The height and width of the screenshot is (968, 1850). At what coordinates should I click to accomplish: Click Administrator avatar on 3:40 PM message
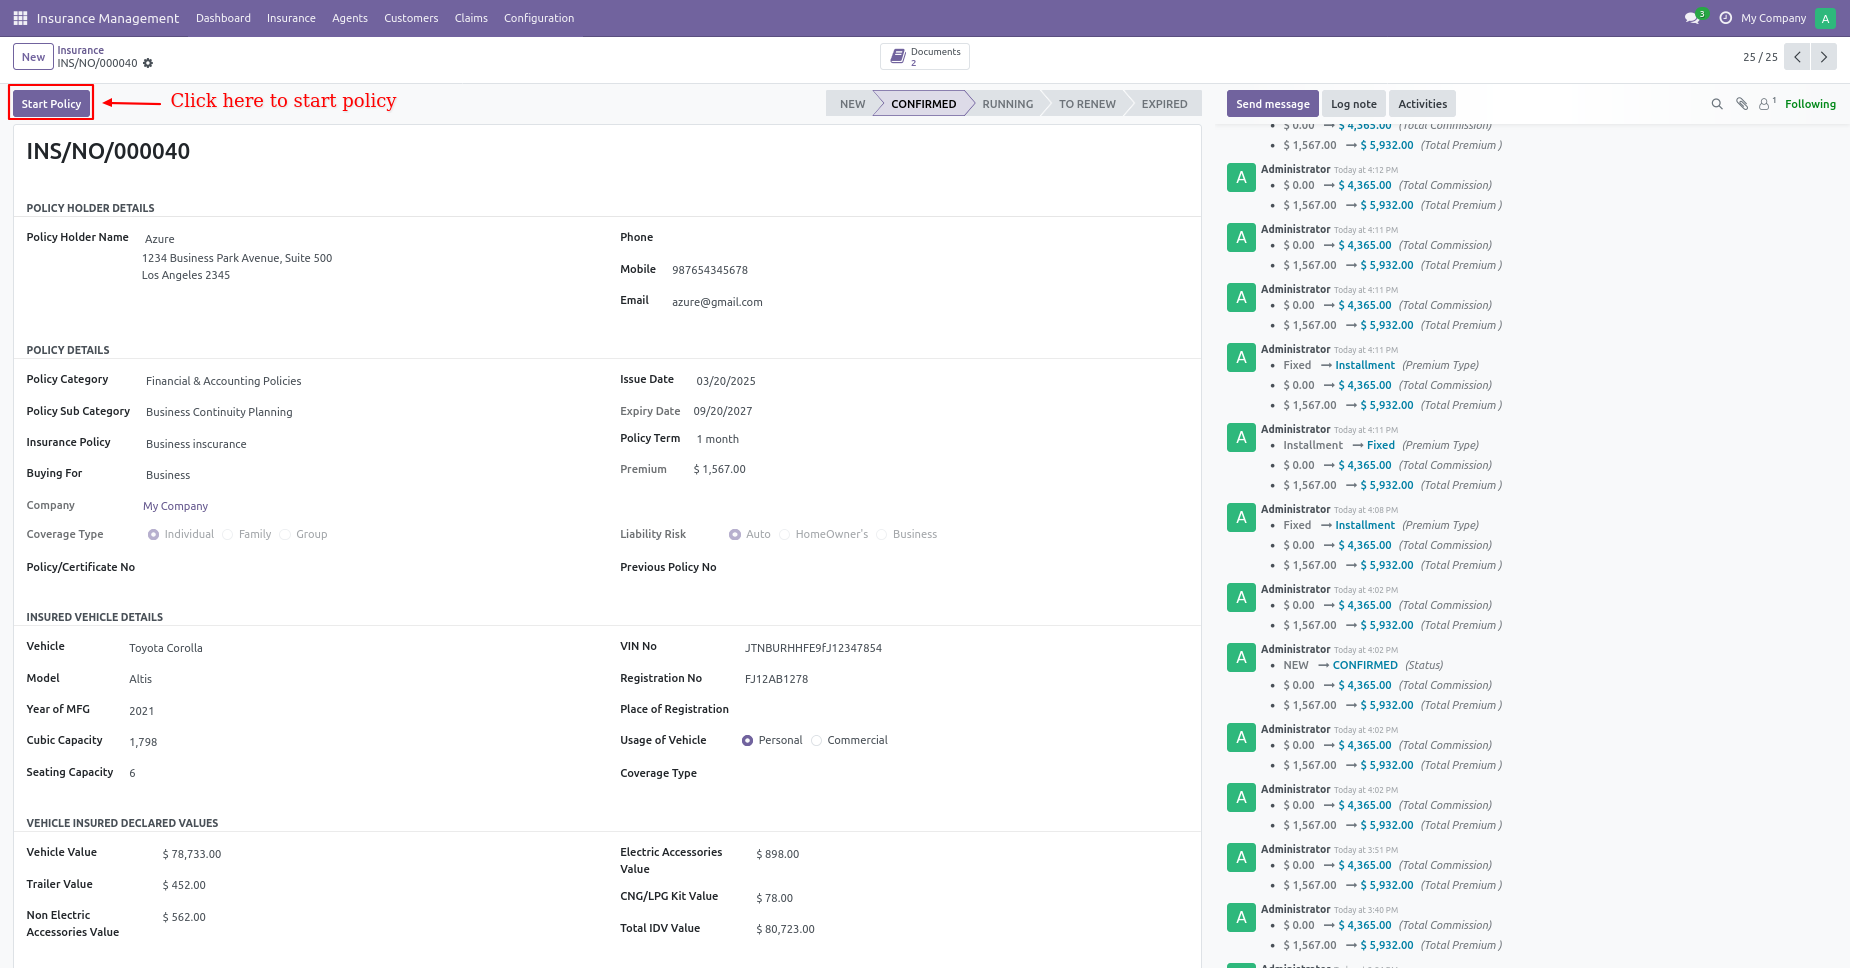coord(1241,918)
